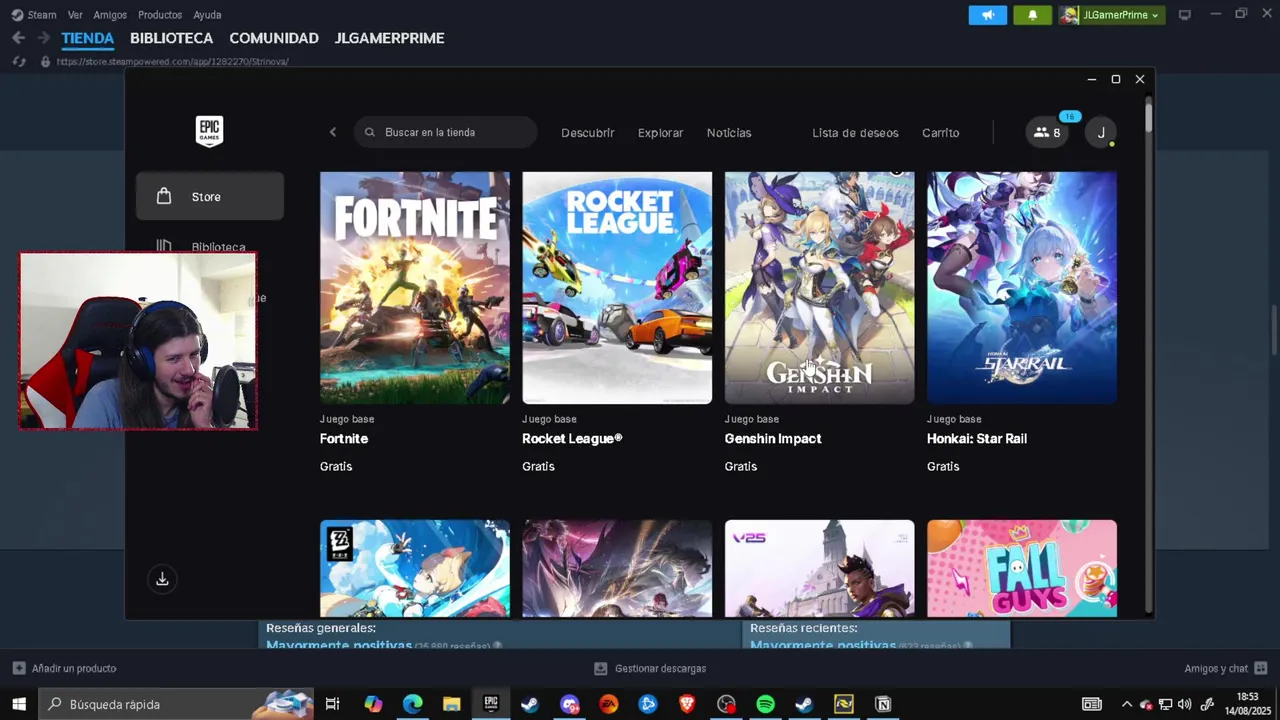Open the Epic downloads arrow icon
Image resolution: width=1280 pixels, height=720 pixels.
[x=162, y=579]
